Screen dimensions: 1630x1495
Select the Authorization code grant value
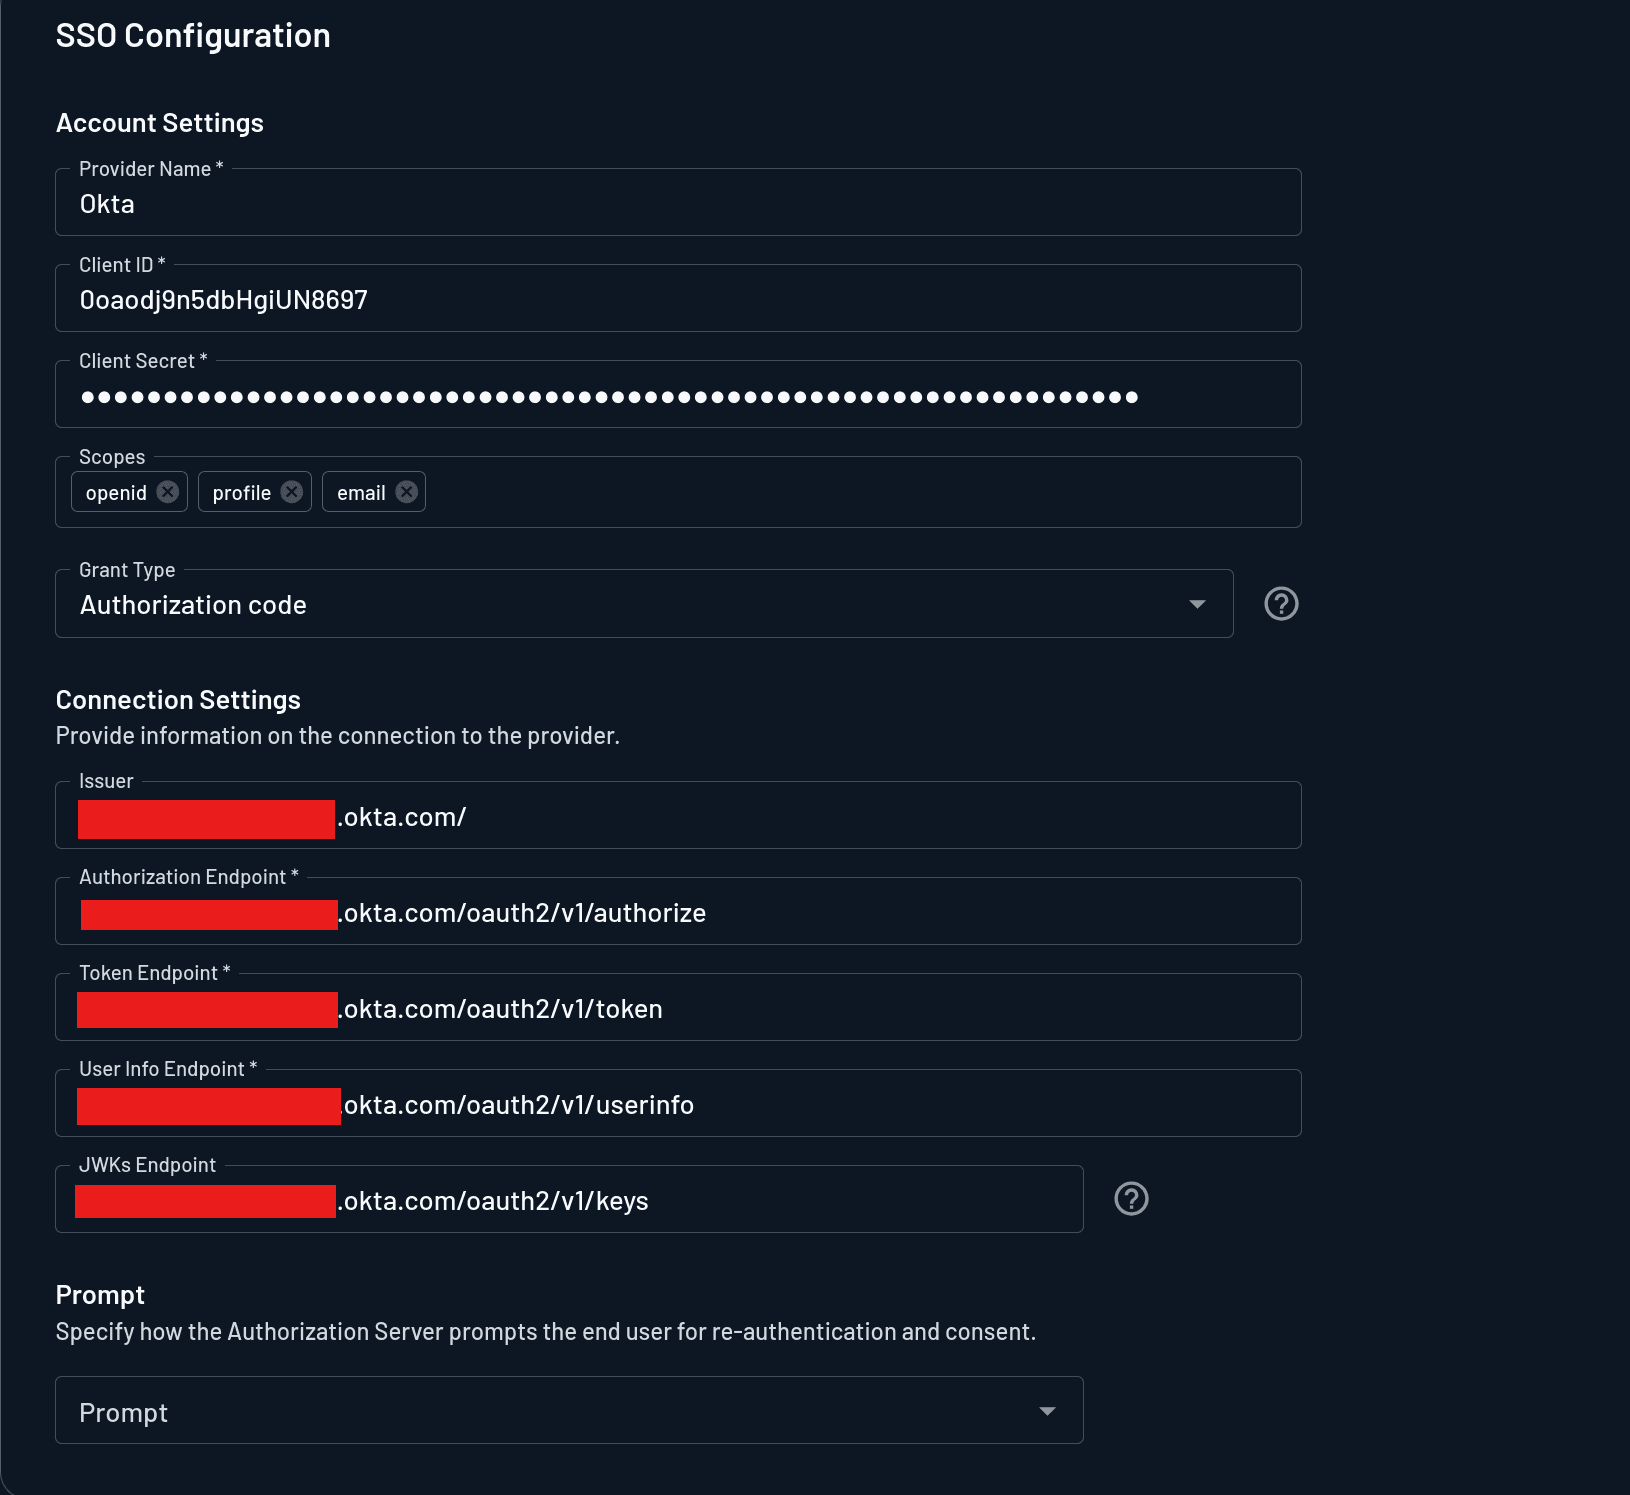[193, 604]
